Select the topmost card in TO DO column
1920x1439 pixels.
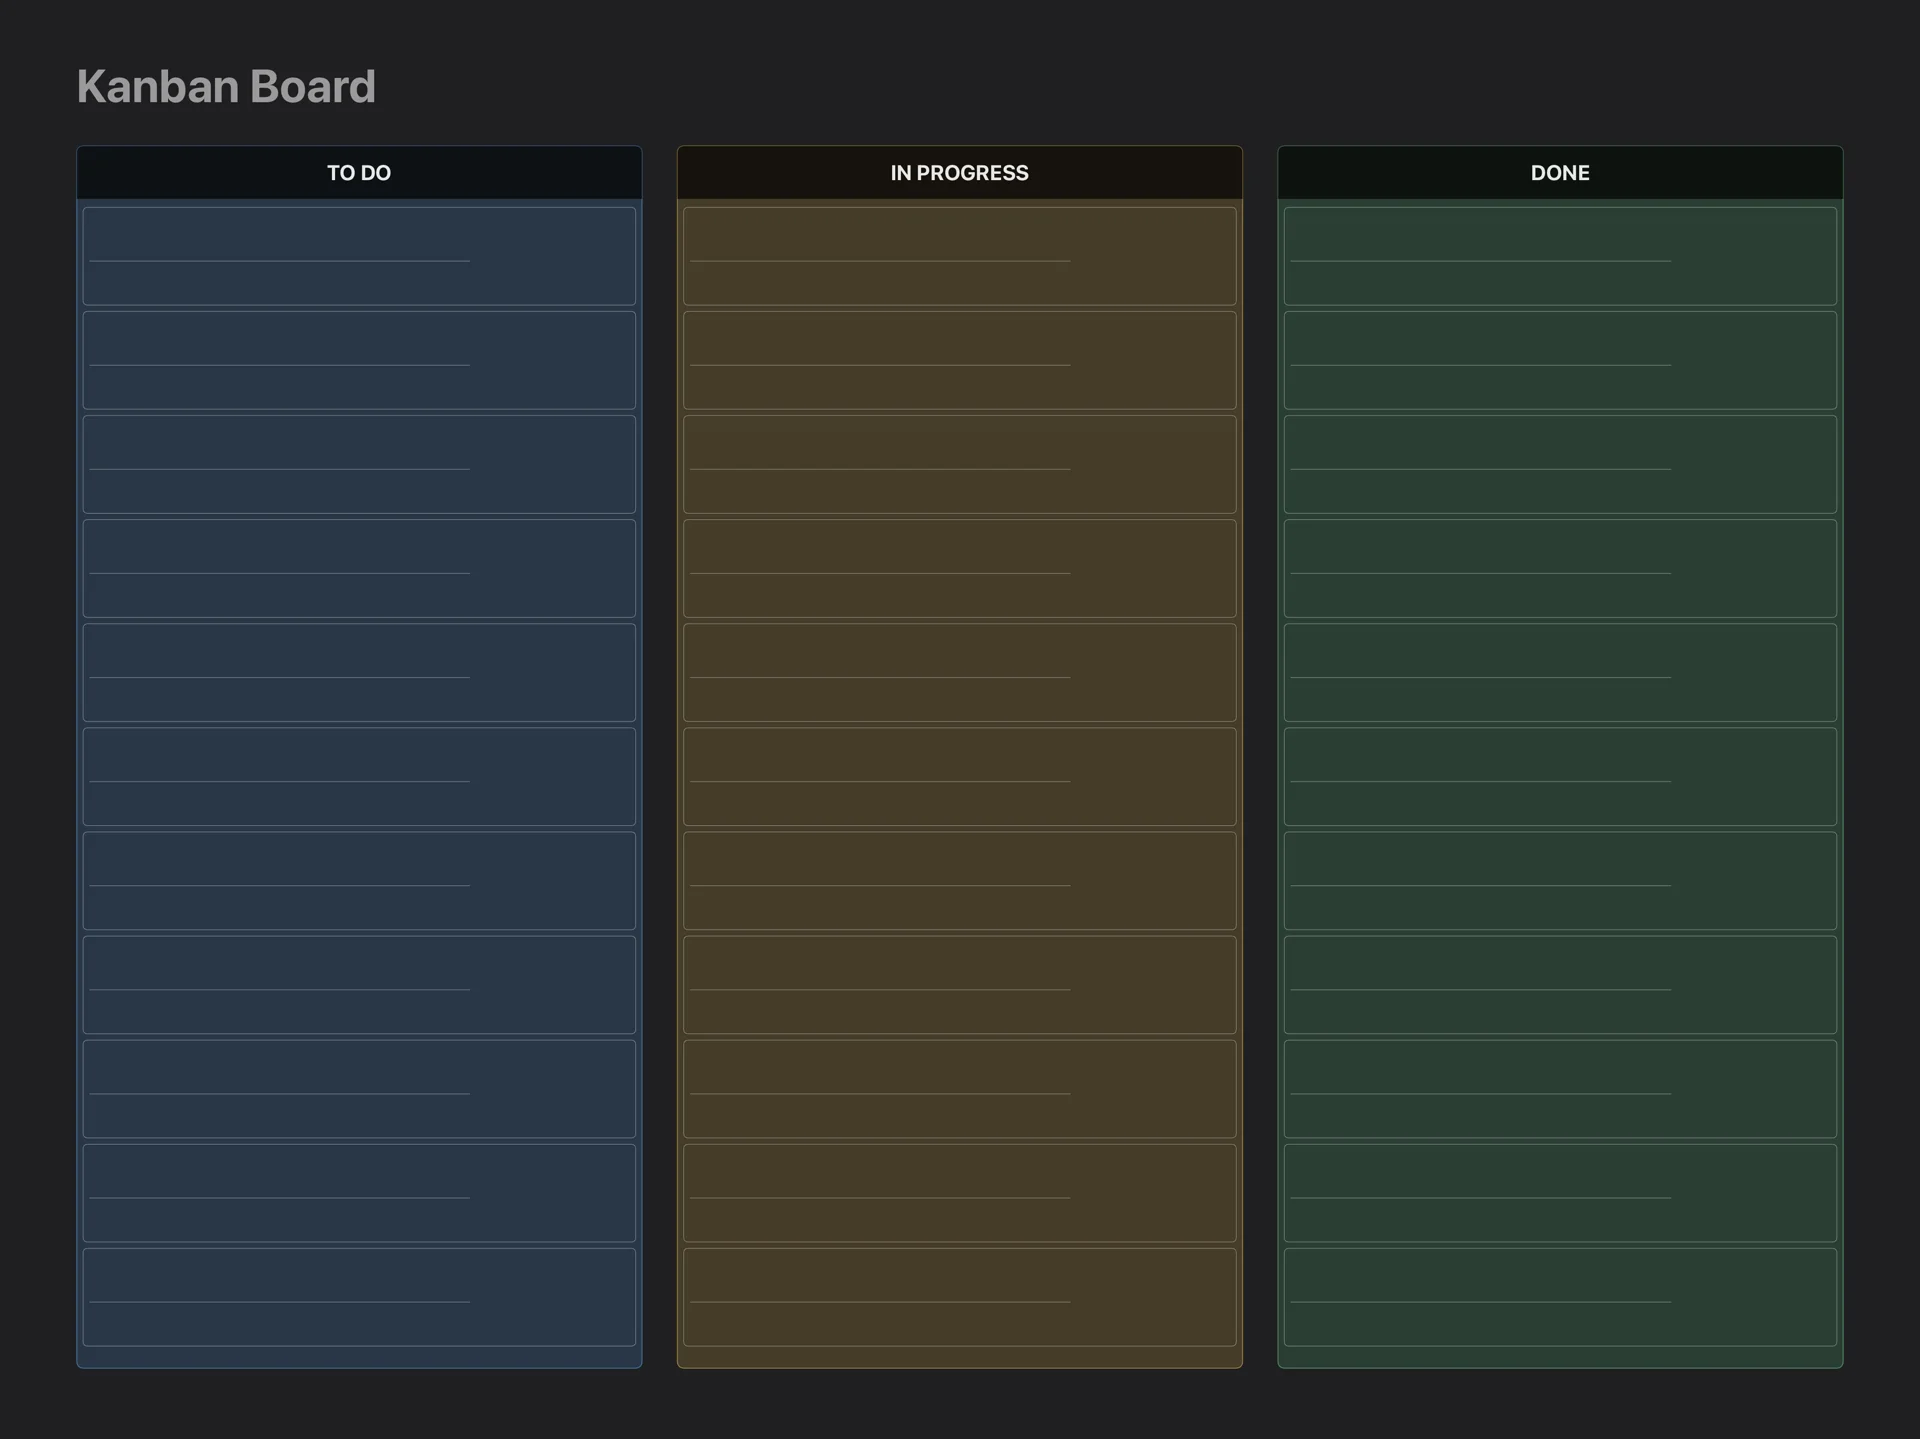pos(359,256)
